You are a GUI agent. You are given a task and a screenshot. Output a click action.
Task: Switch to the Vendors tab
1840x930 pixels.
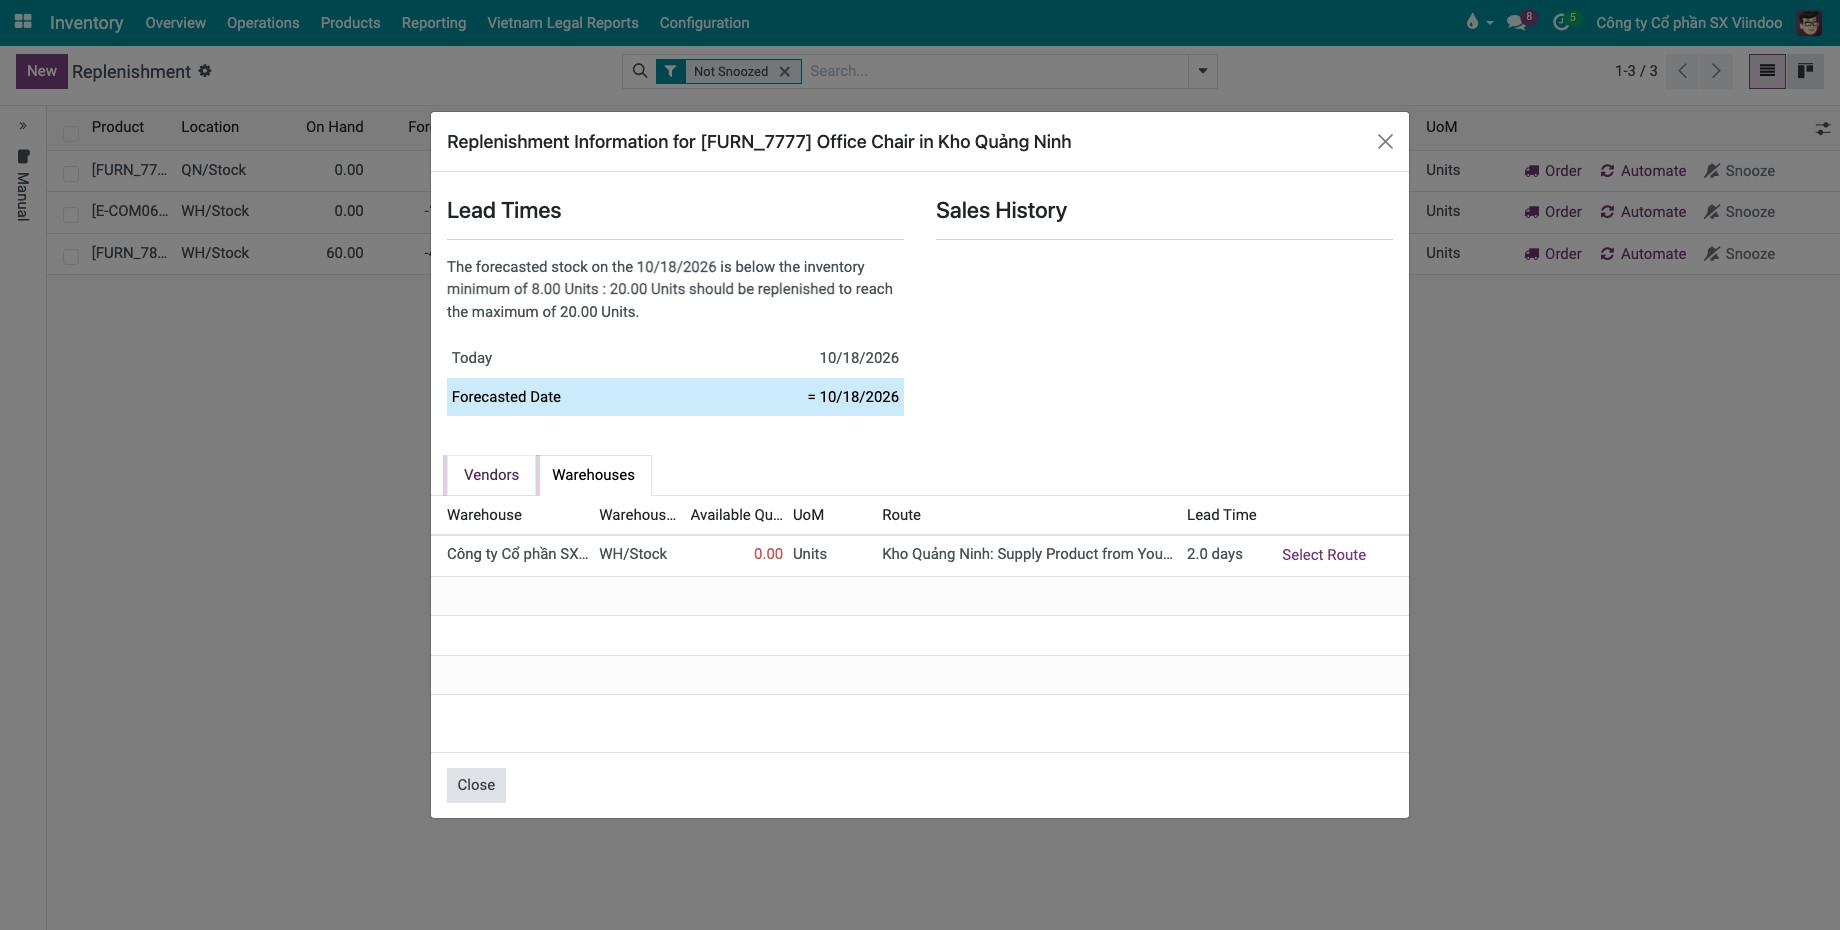(491, 475)
